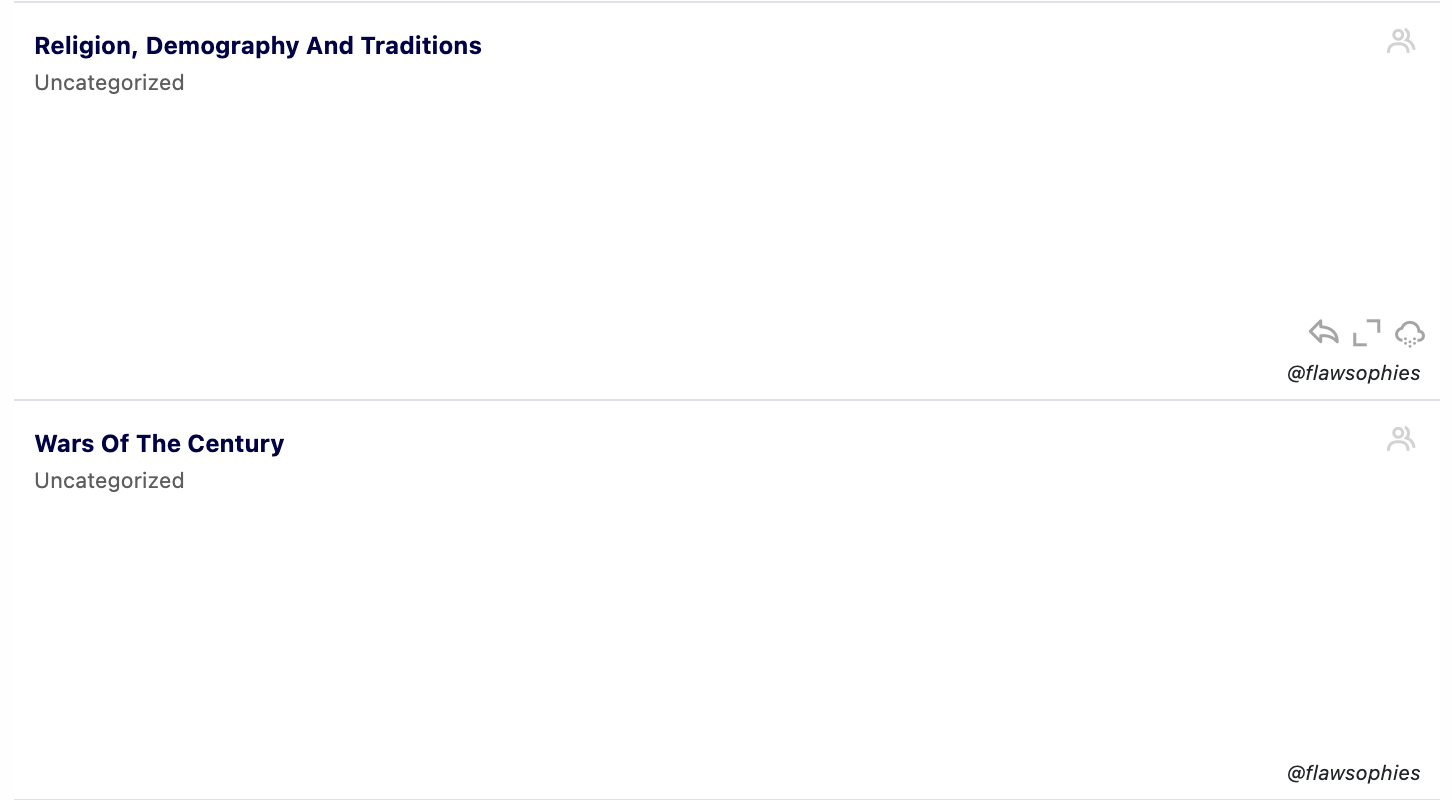Click the cloud icon on the first card
Screen dimensions: 1452x800
(x=1409, y=333)
